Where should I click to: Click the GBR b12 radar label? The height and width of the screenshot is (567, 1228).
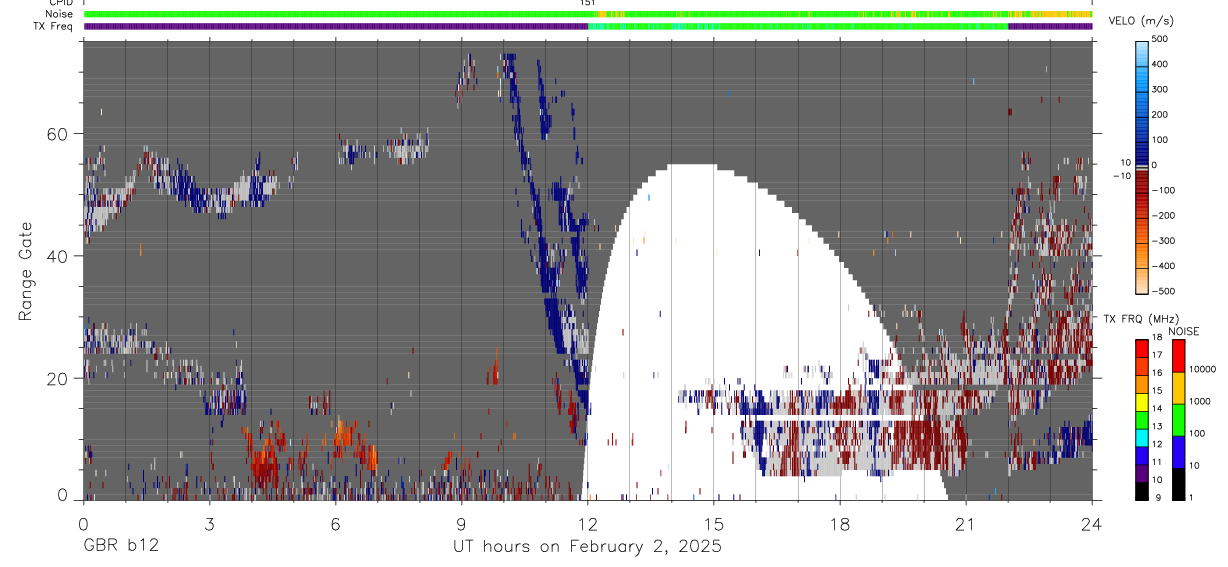click(x=120, y=547)
